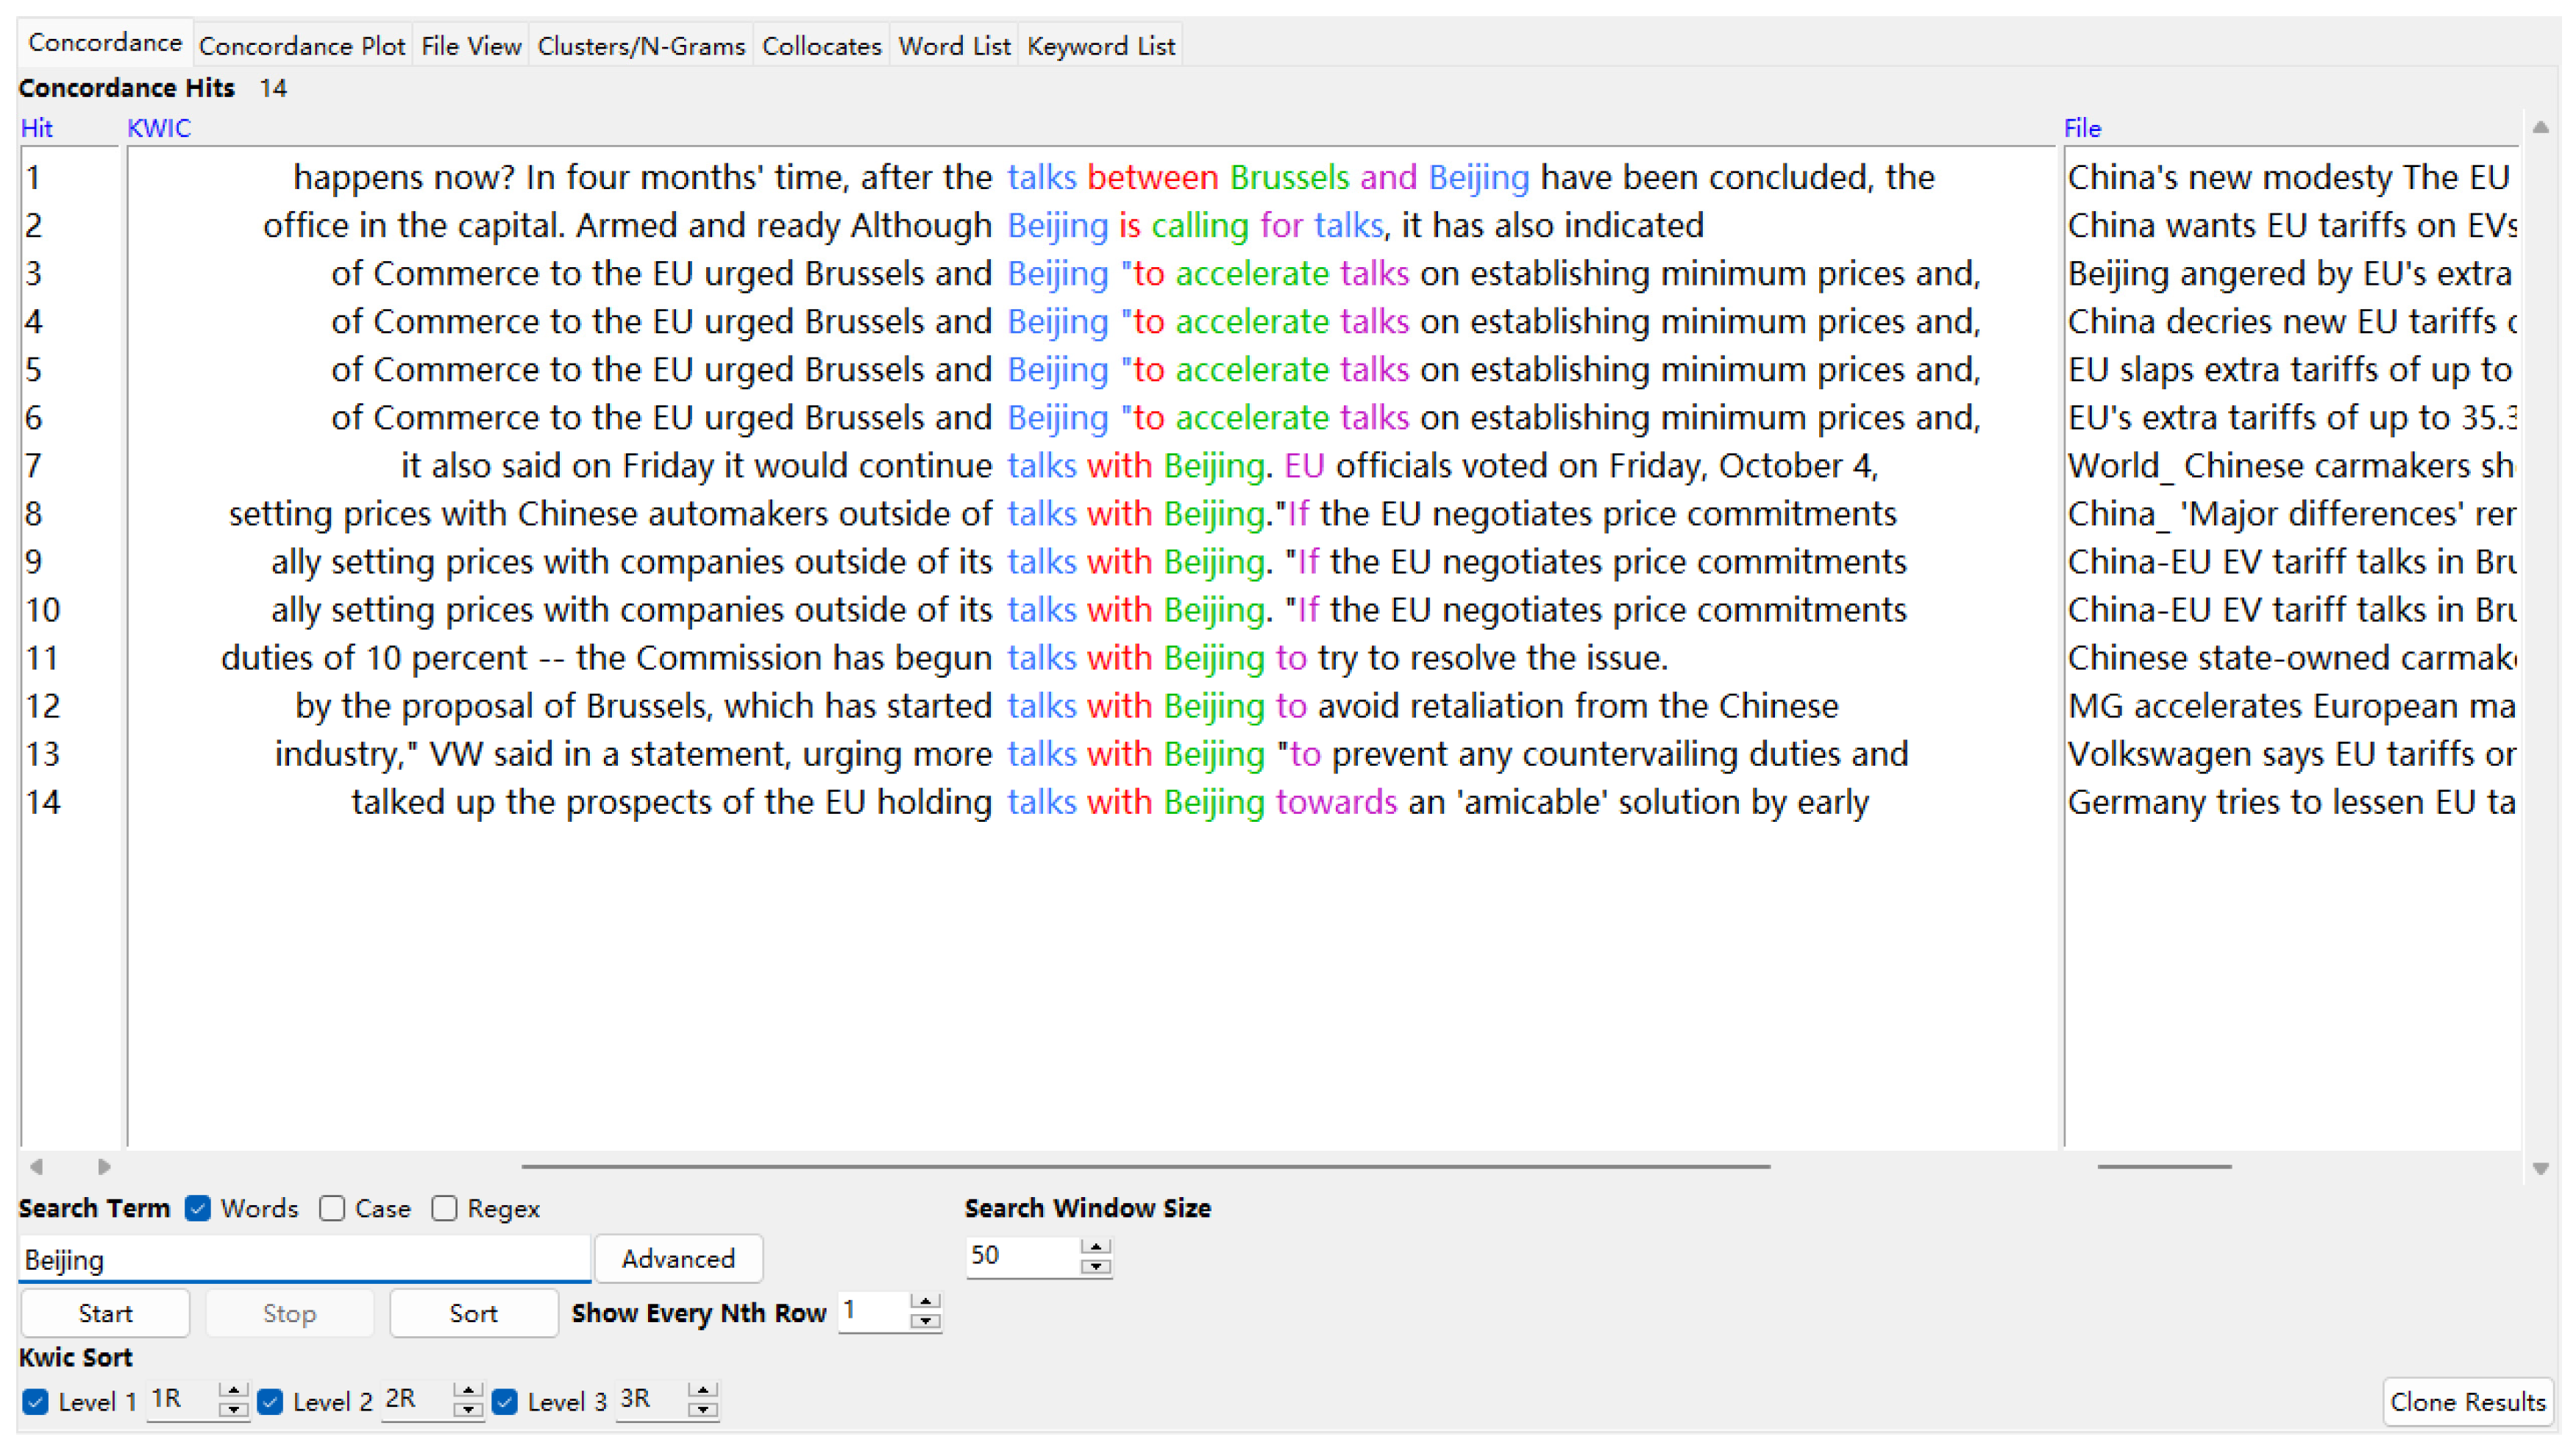Open the Word List tab
The width and height of the screenshot is (2576, 1448).
(x=954, y=46)
